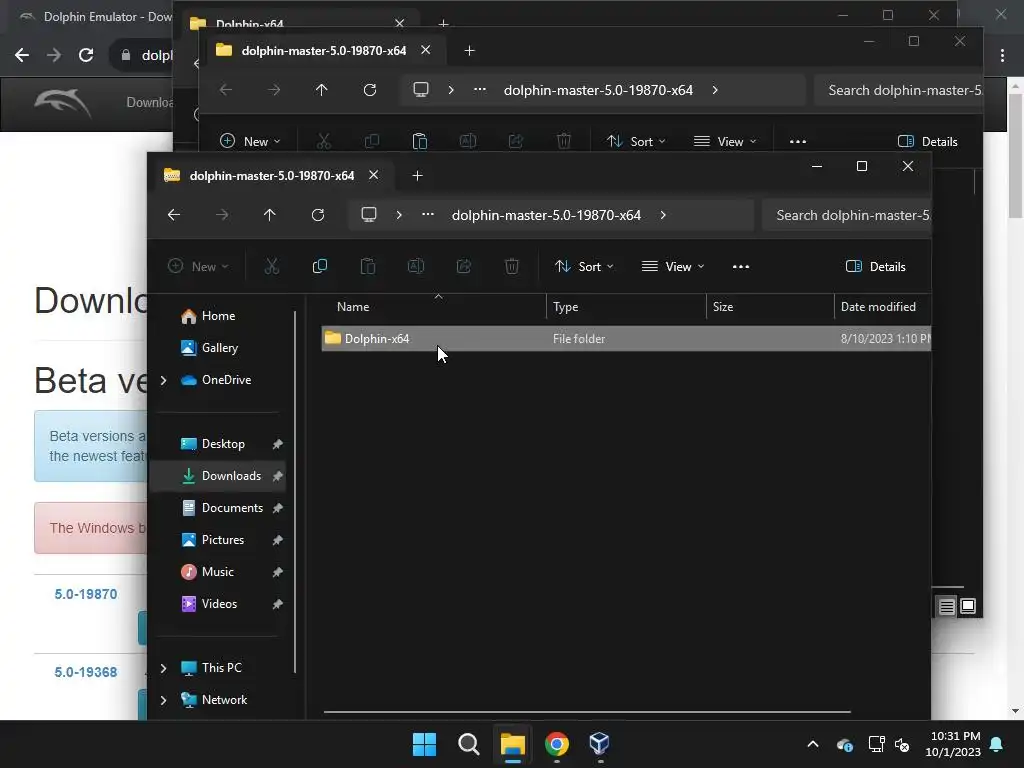Image resolution: width=1024 pixels, height=768 pixels.
Task: Sort by the Size column header
Action: [770, 307]
